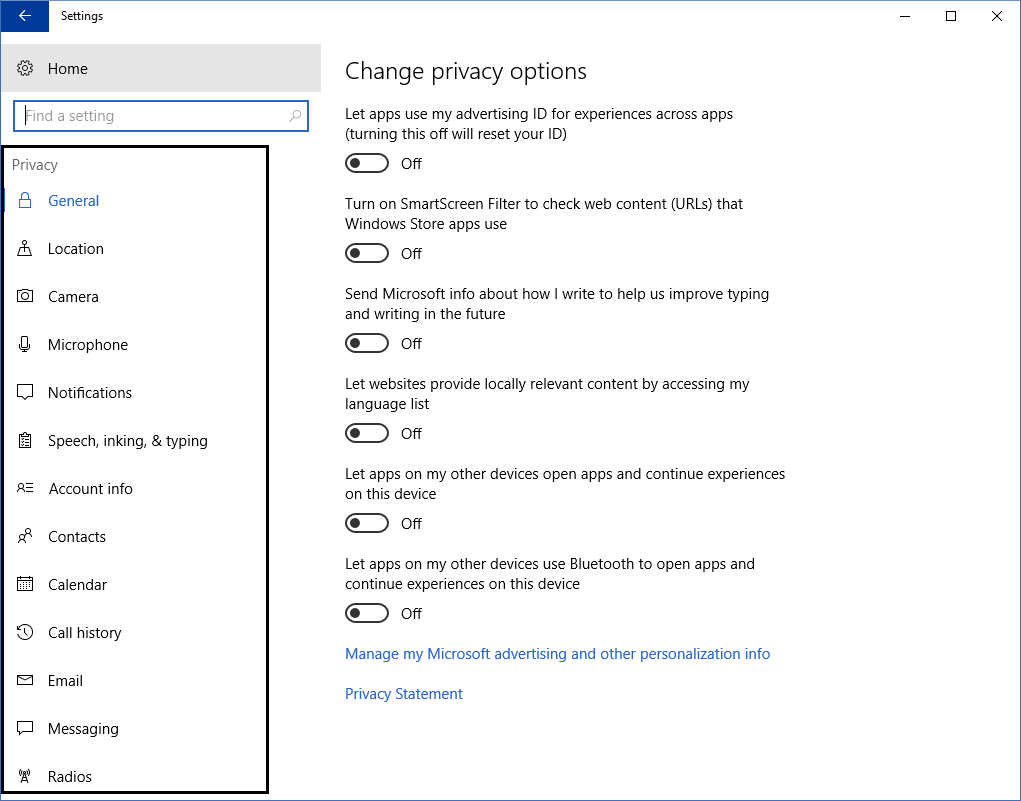Go to Account info privacy page

coord(90,489)
